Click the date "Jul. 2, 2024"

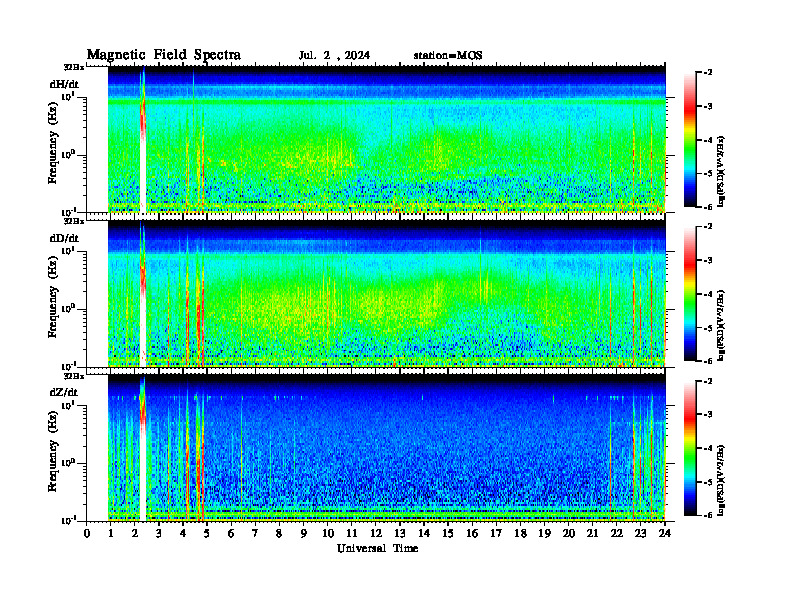tap(334, 55)
